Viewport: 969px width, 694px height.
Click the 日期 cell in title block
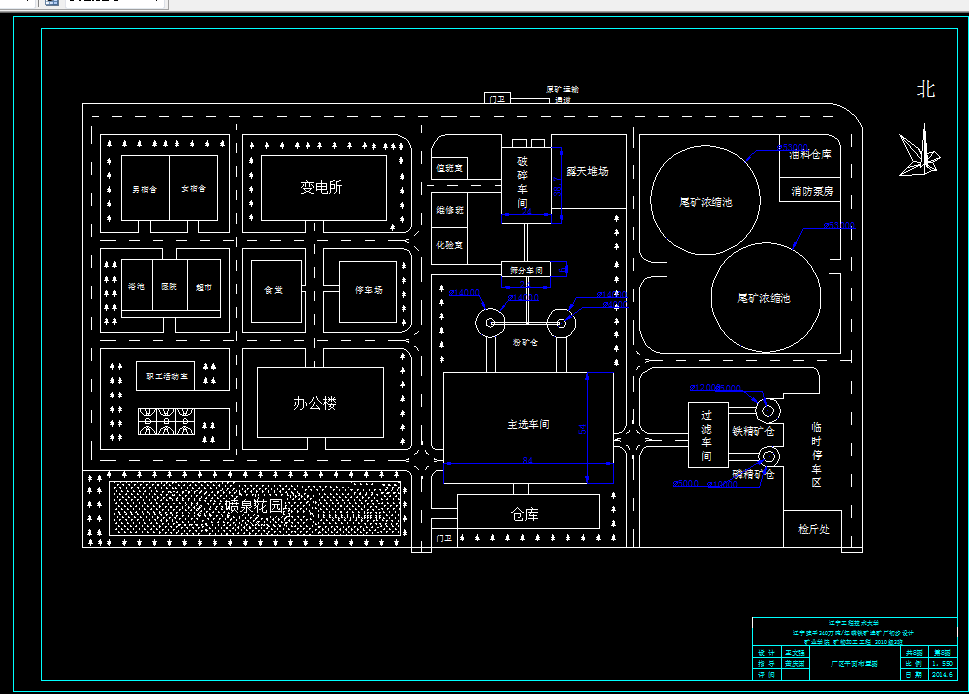(913, 675)
